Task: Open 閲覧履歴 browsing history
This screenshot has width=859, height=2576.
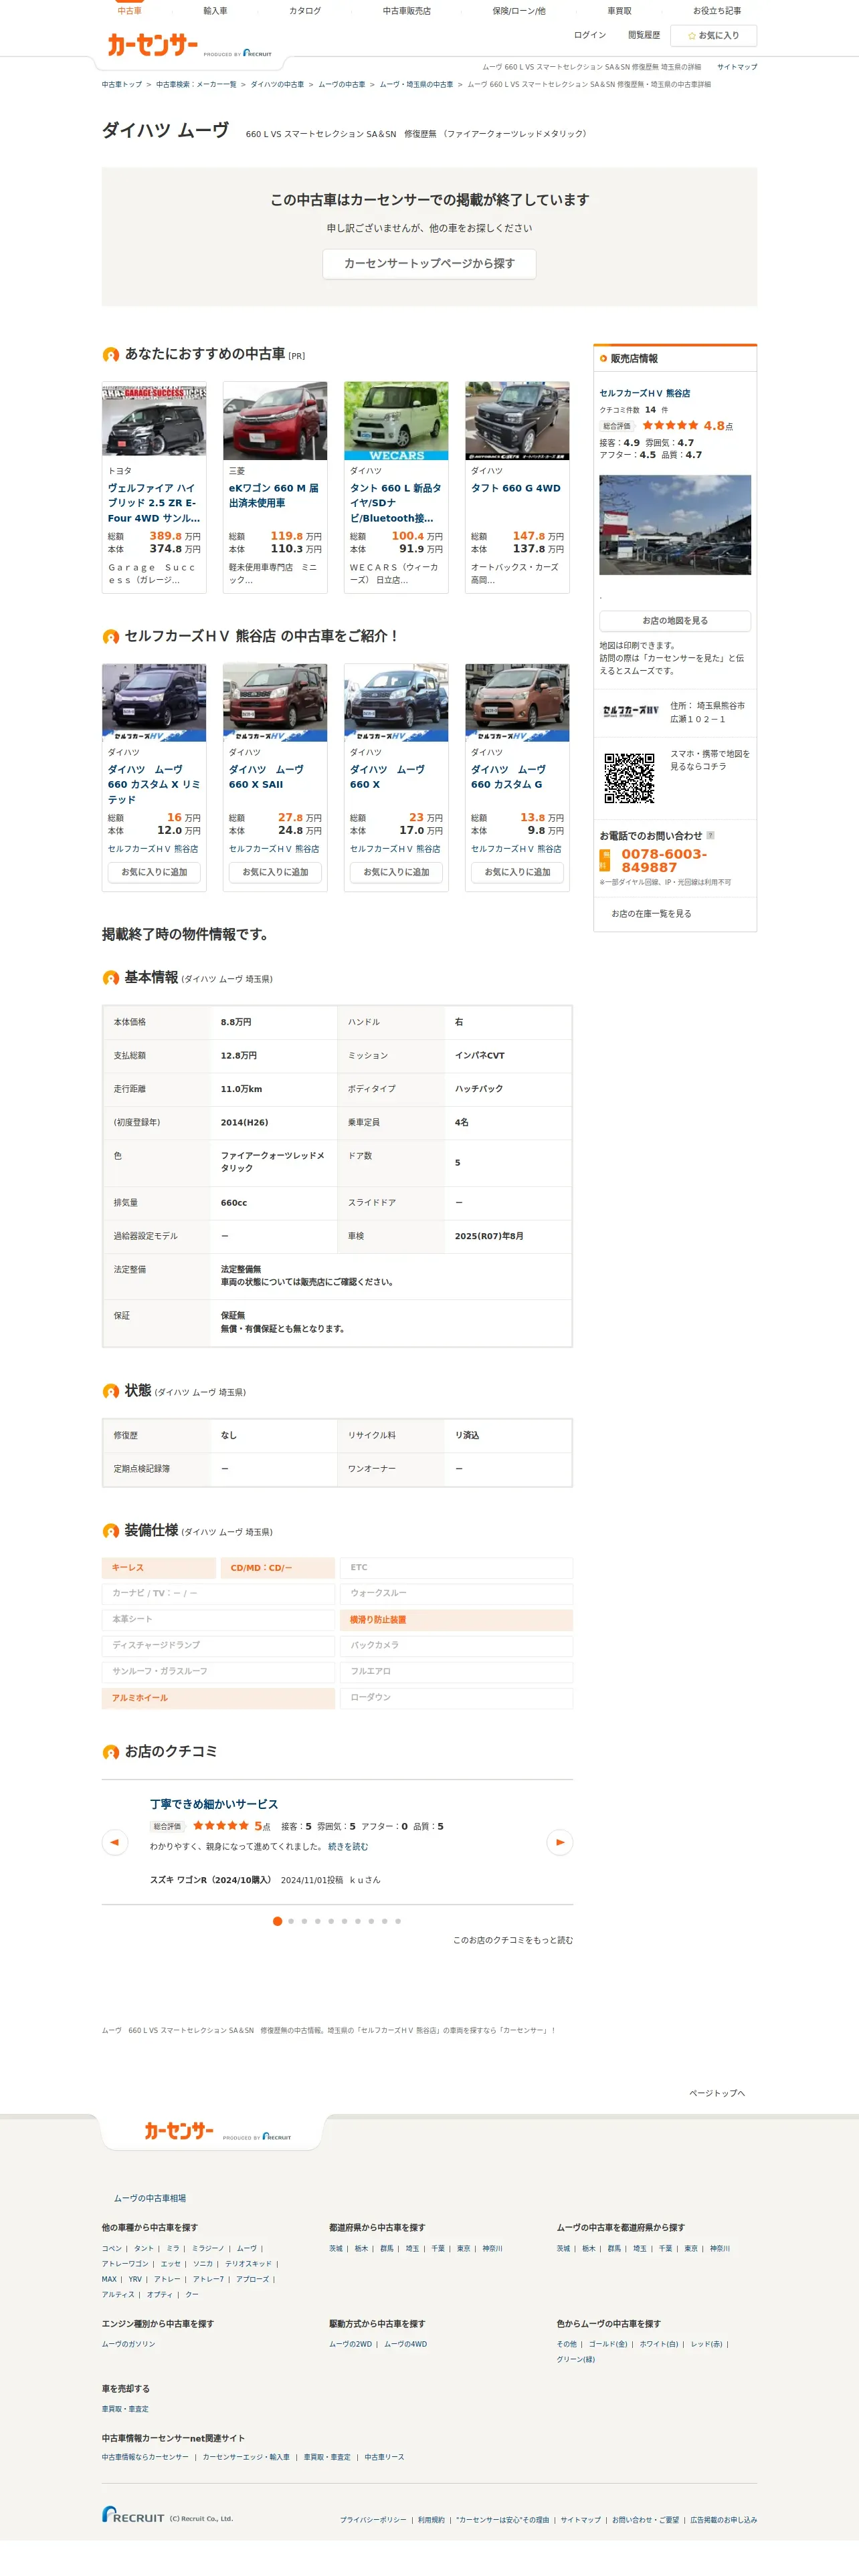Action: (x=644, y=35)
